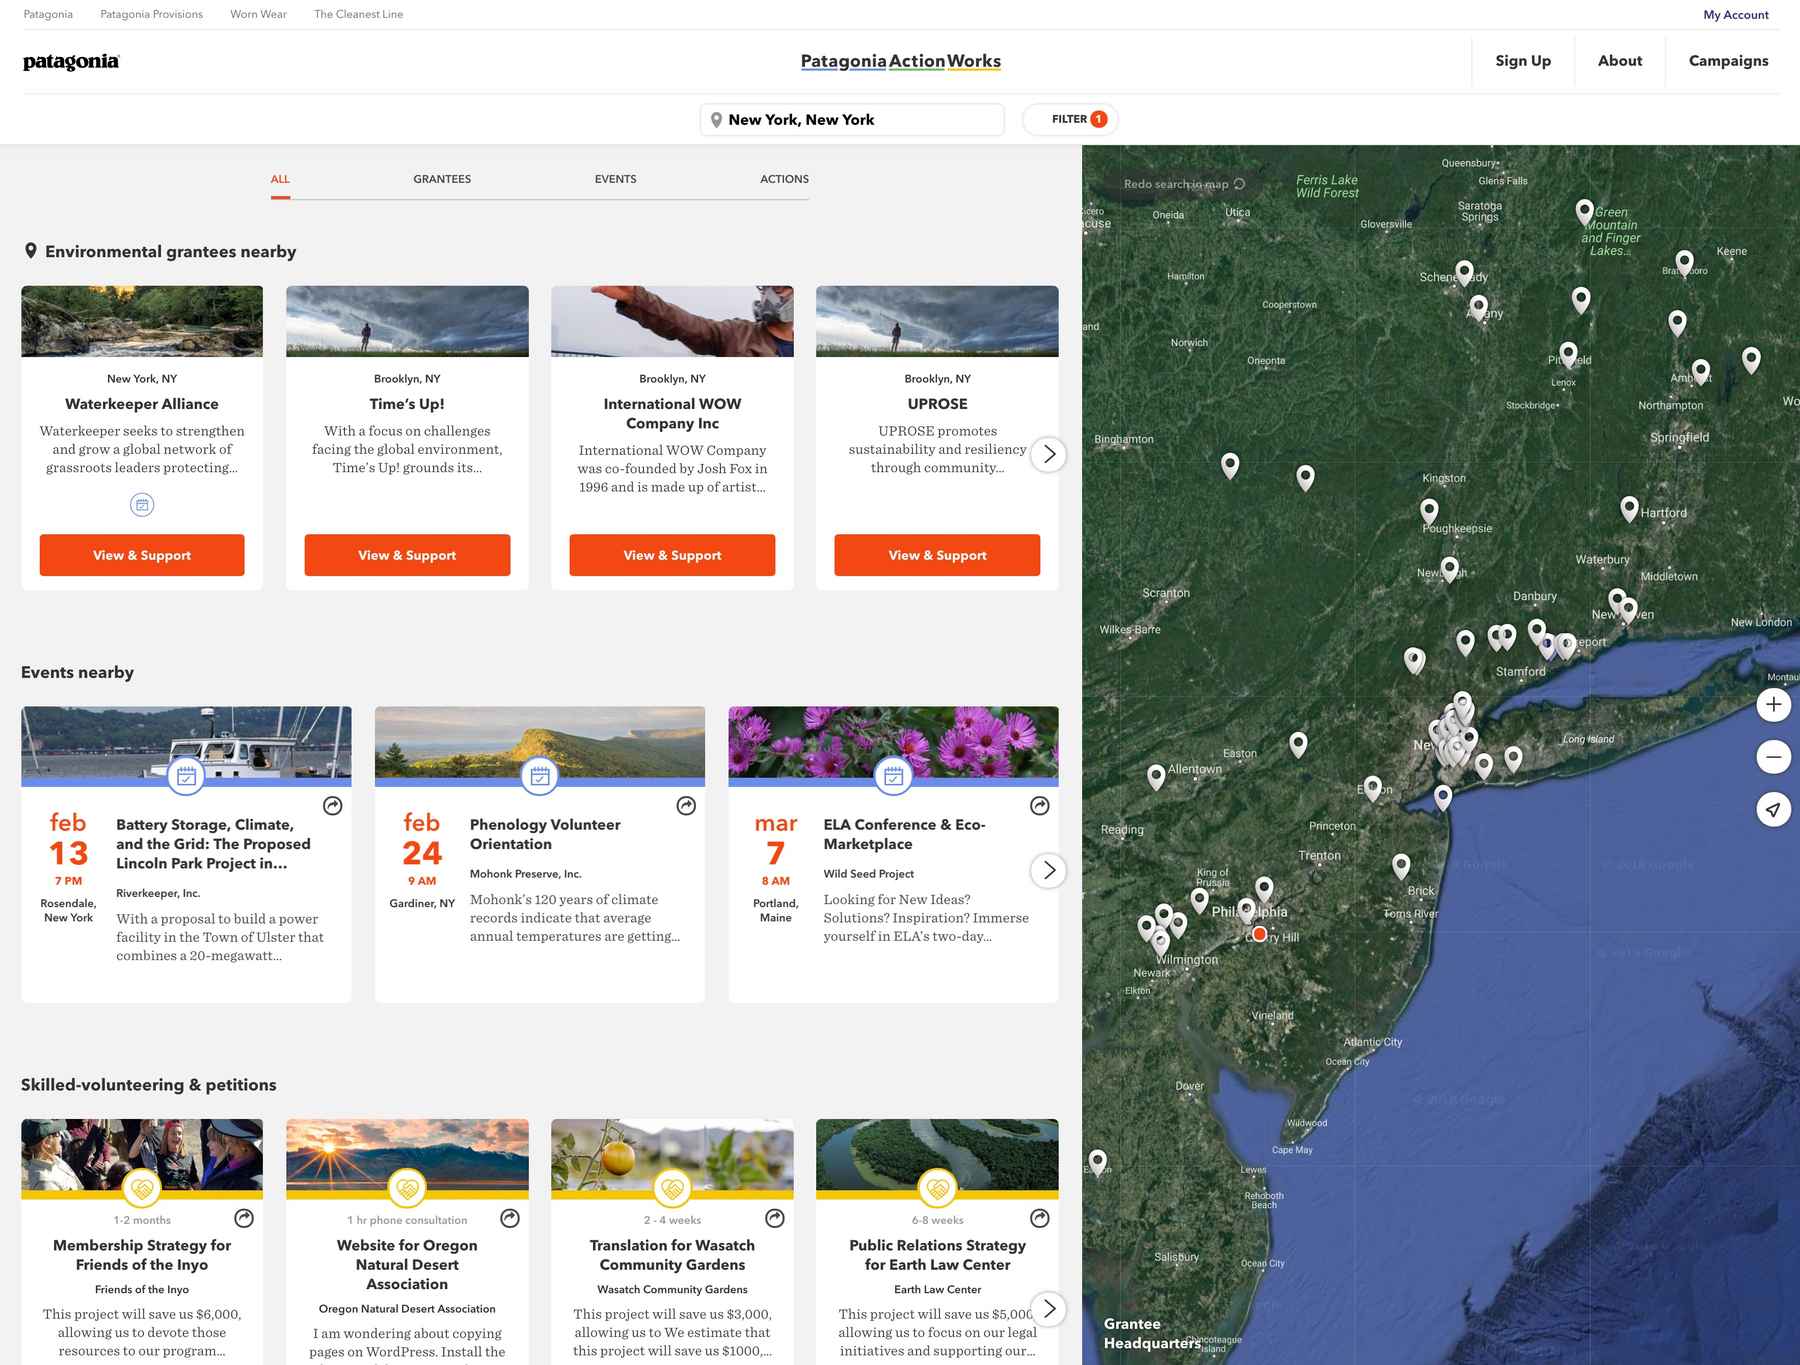Share Website for Oregon Natural Desert Association
Viewport: 1800px width, 1365px height.
pos(510,1218)
